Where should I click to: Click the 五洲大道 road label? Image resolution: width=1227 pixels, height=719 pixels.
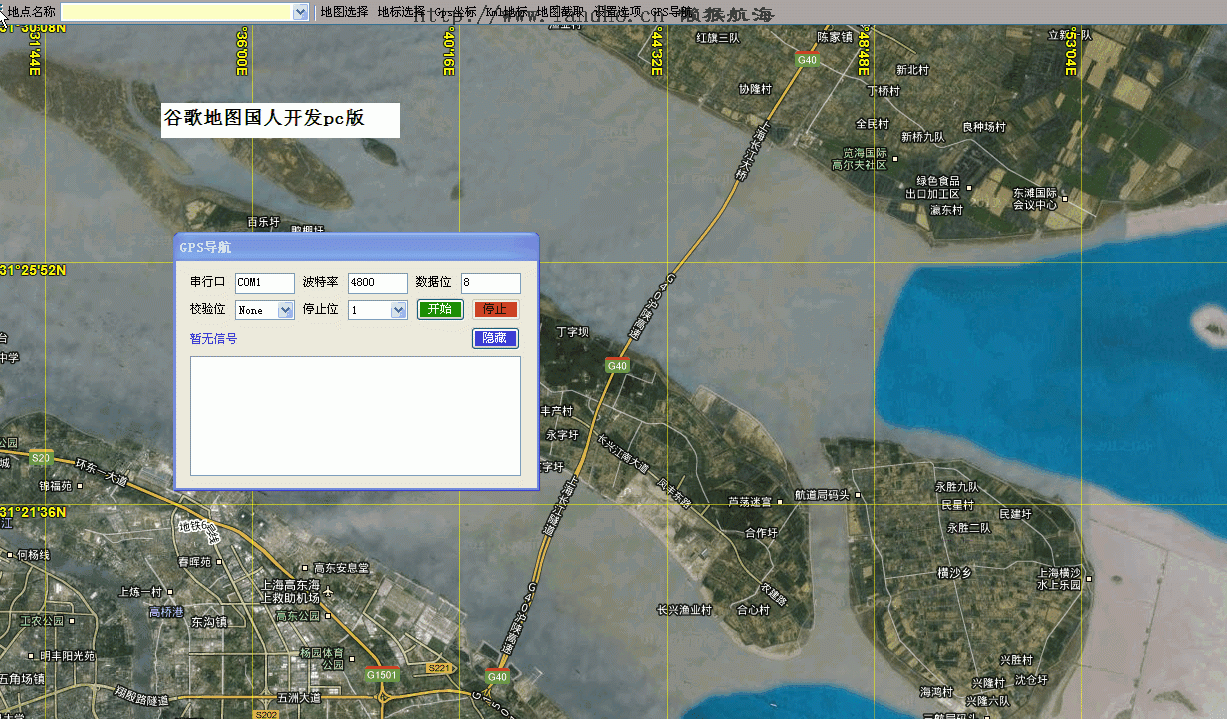click(x=299, y=697)
